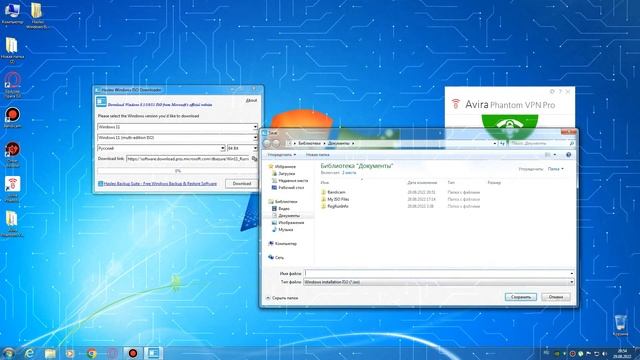Viewport: 640px width, 360px height.
Task: Sort by the Тип column header
Action: (451, 182)
